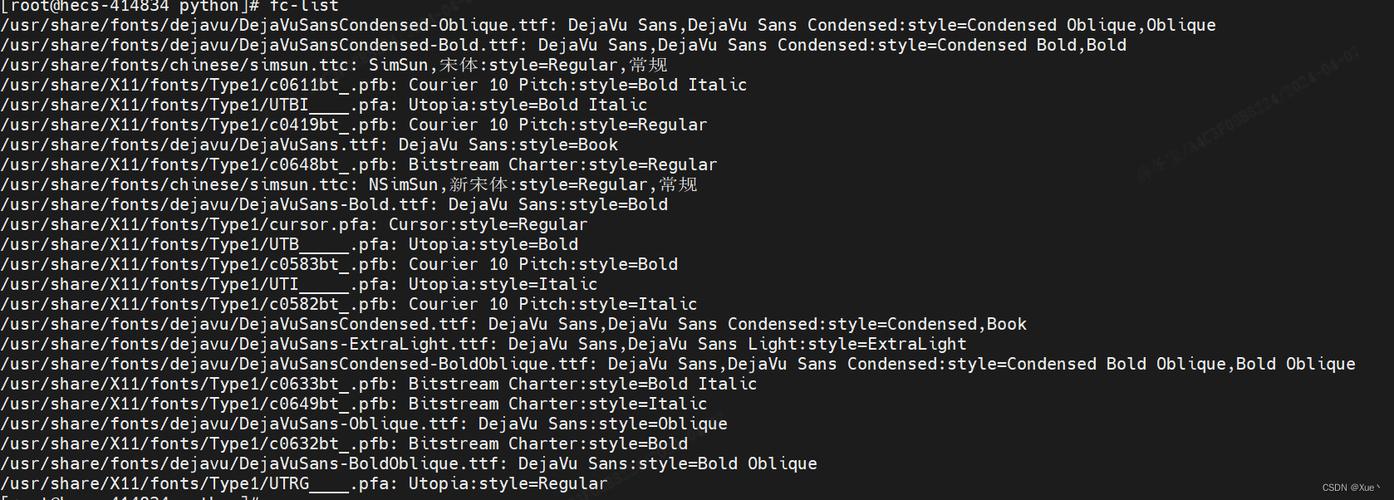Click the c0582bt_.pfb Courier Italic line
The height and width of the screenshot is (500, 1394).
pyautogui.click(x=349, y=305)
